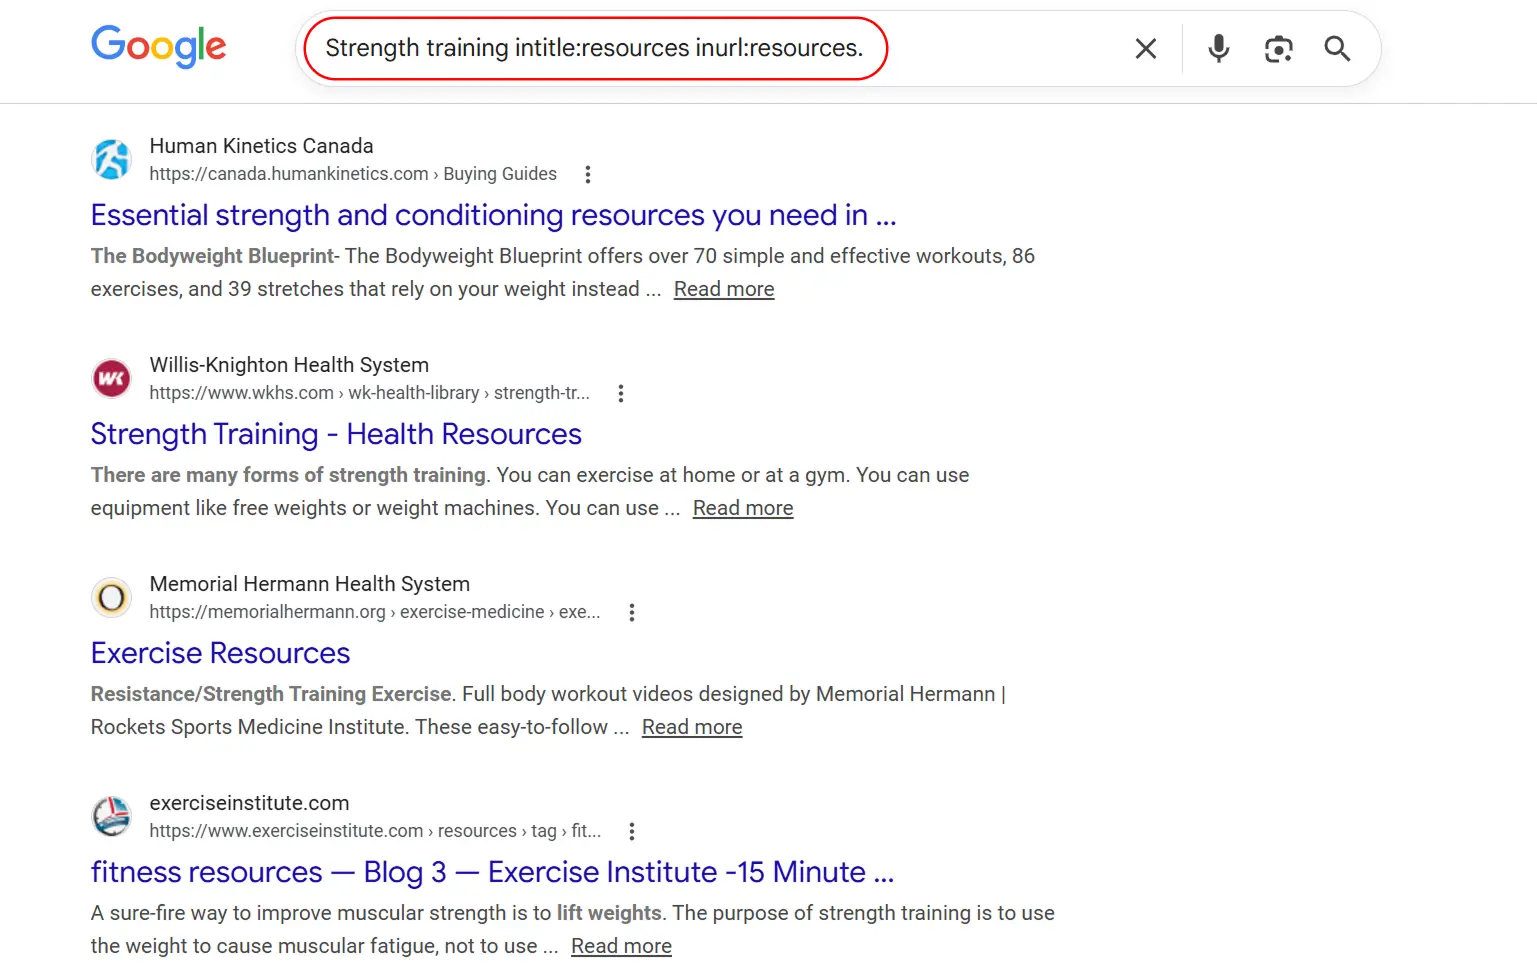Click inside the search input field
The height and width of the screenshot is (971, 1537).
point(594,47)
